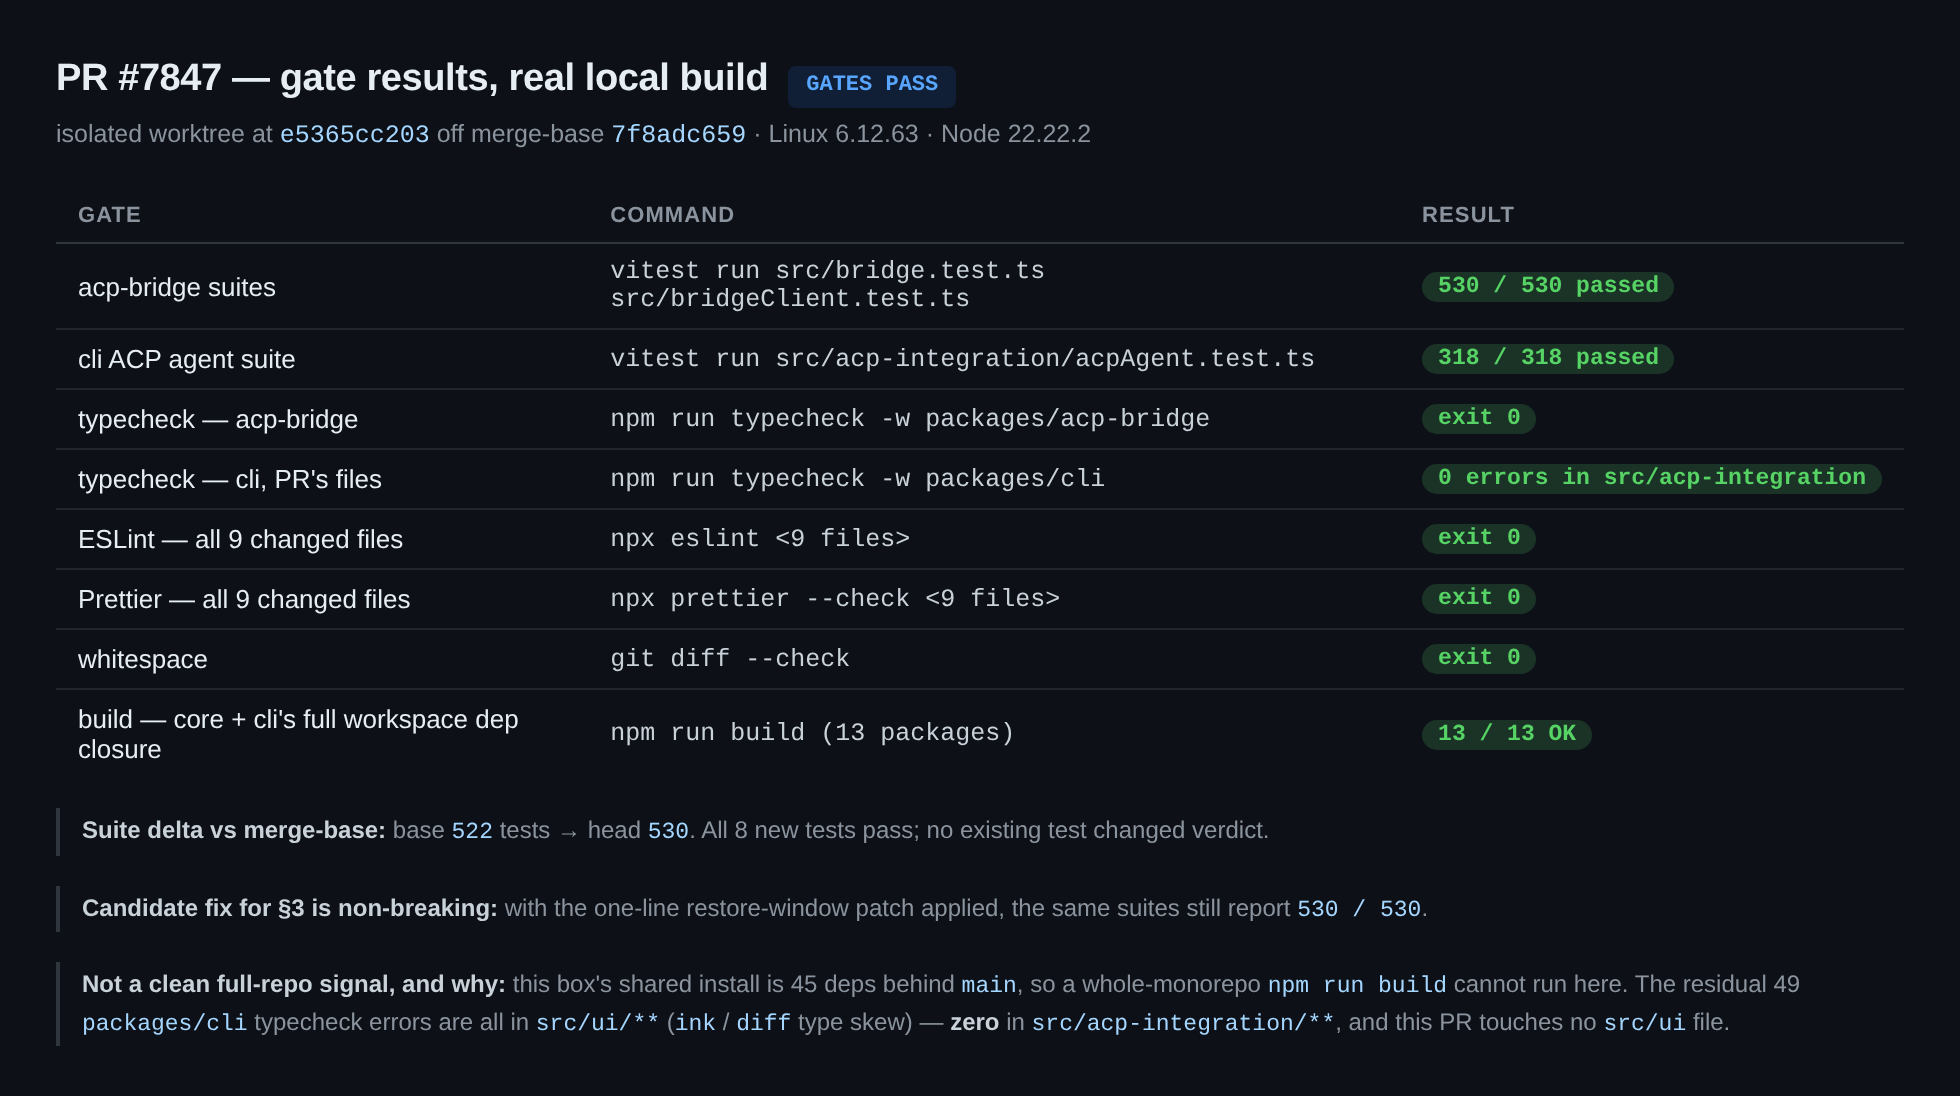Click '530 / 530' in candidate fix note

coord(1359,909)
